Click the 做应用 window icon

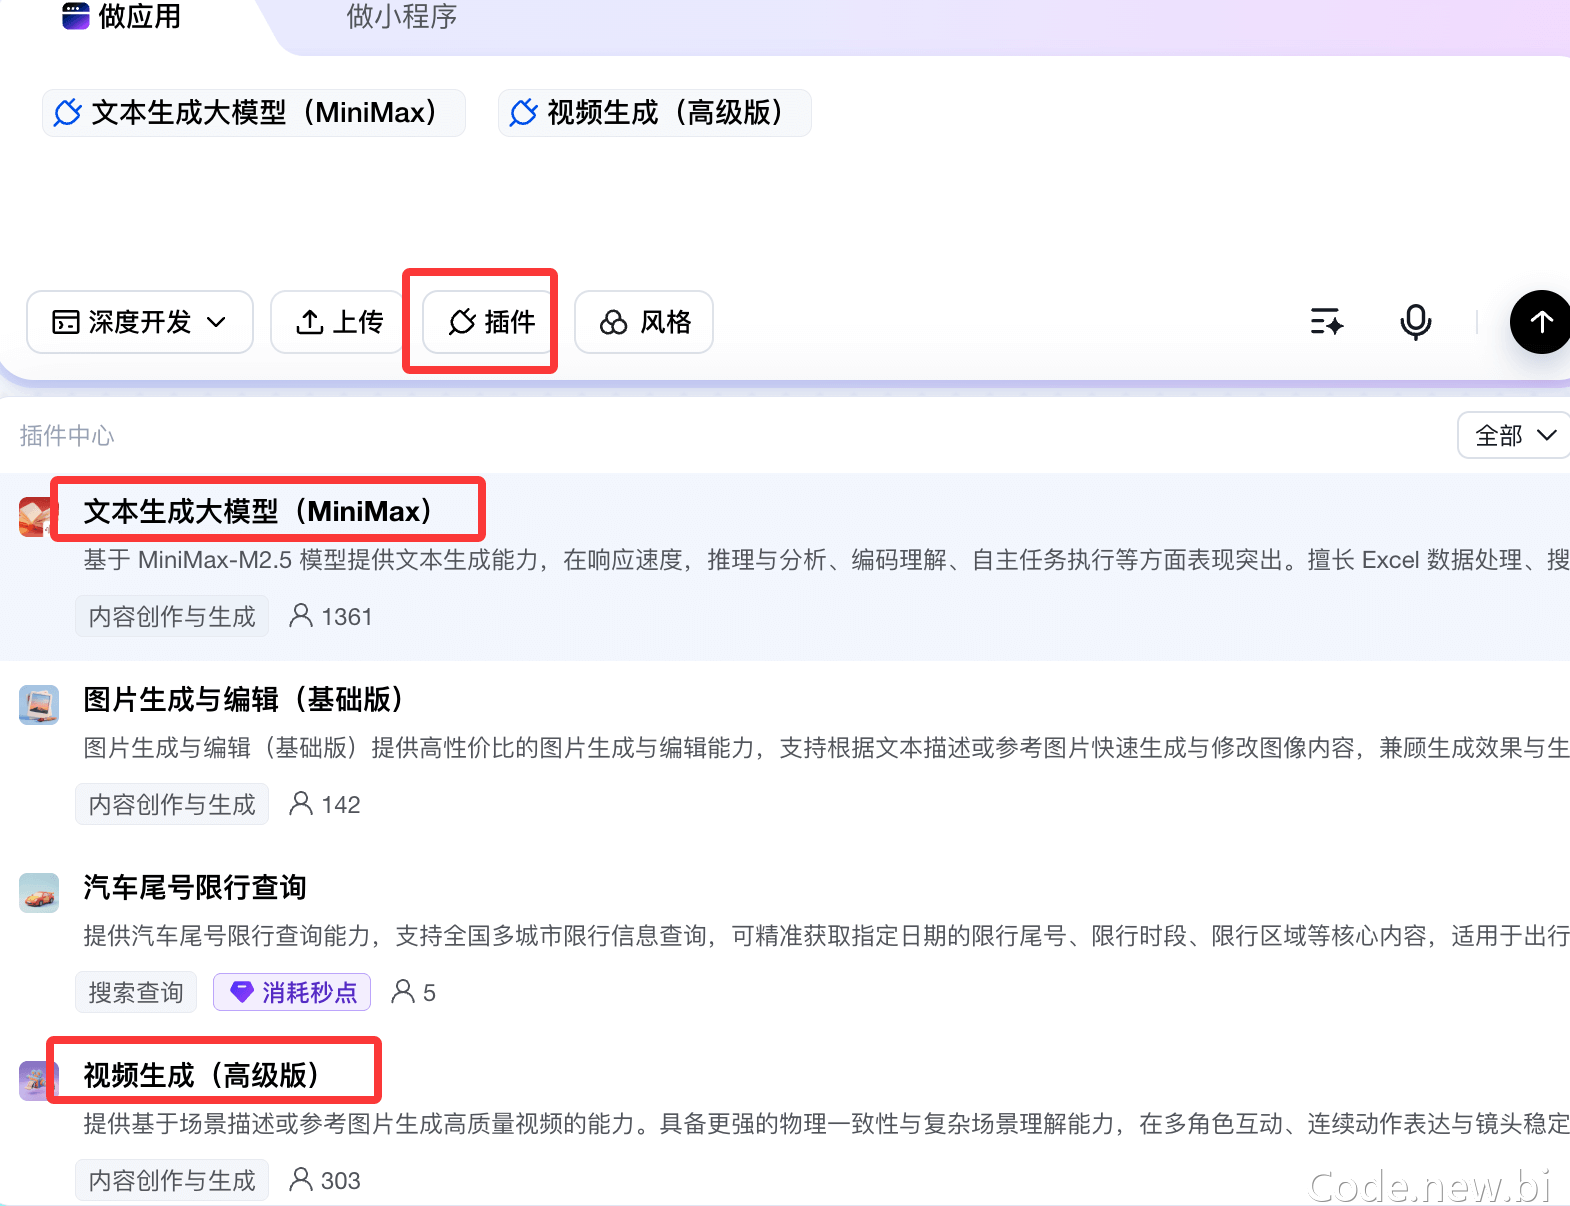76,15
